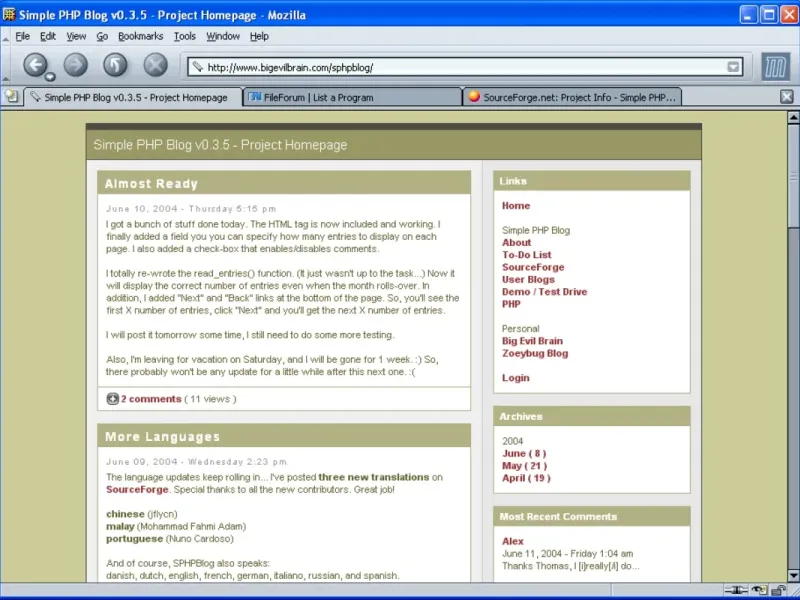
Task: Open the Tools menu
Action: [x=185, y=36]
